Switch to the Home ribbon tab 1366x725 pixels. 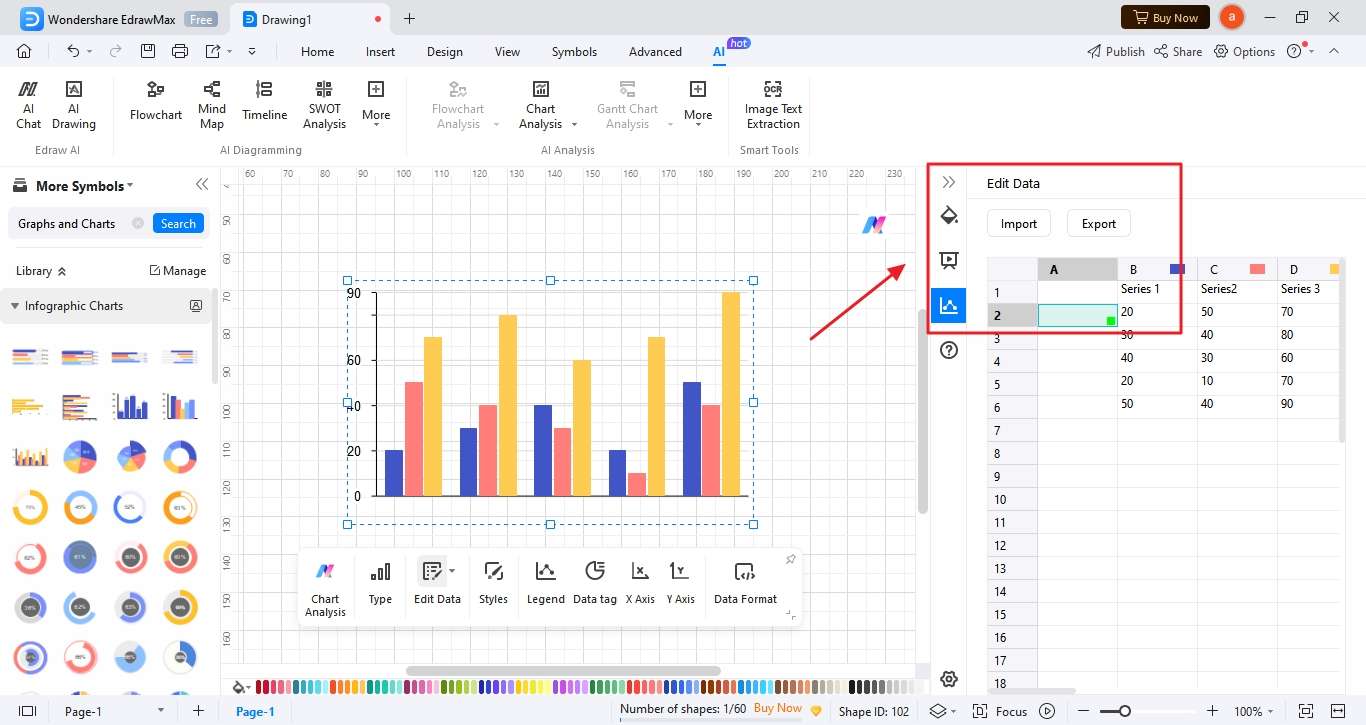tap(317, 52)
